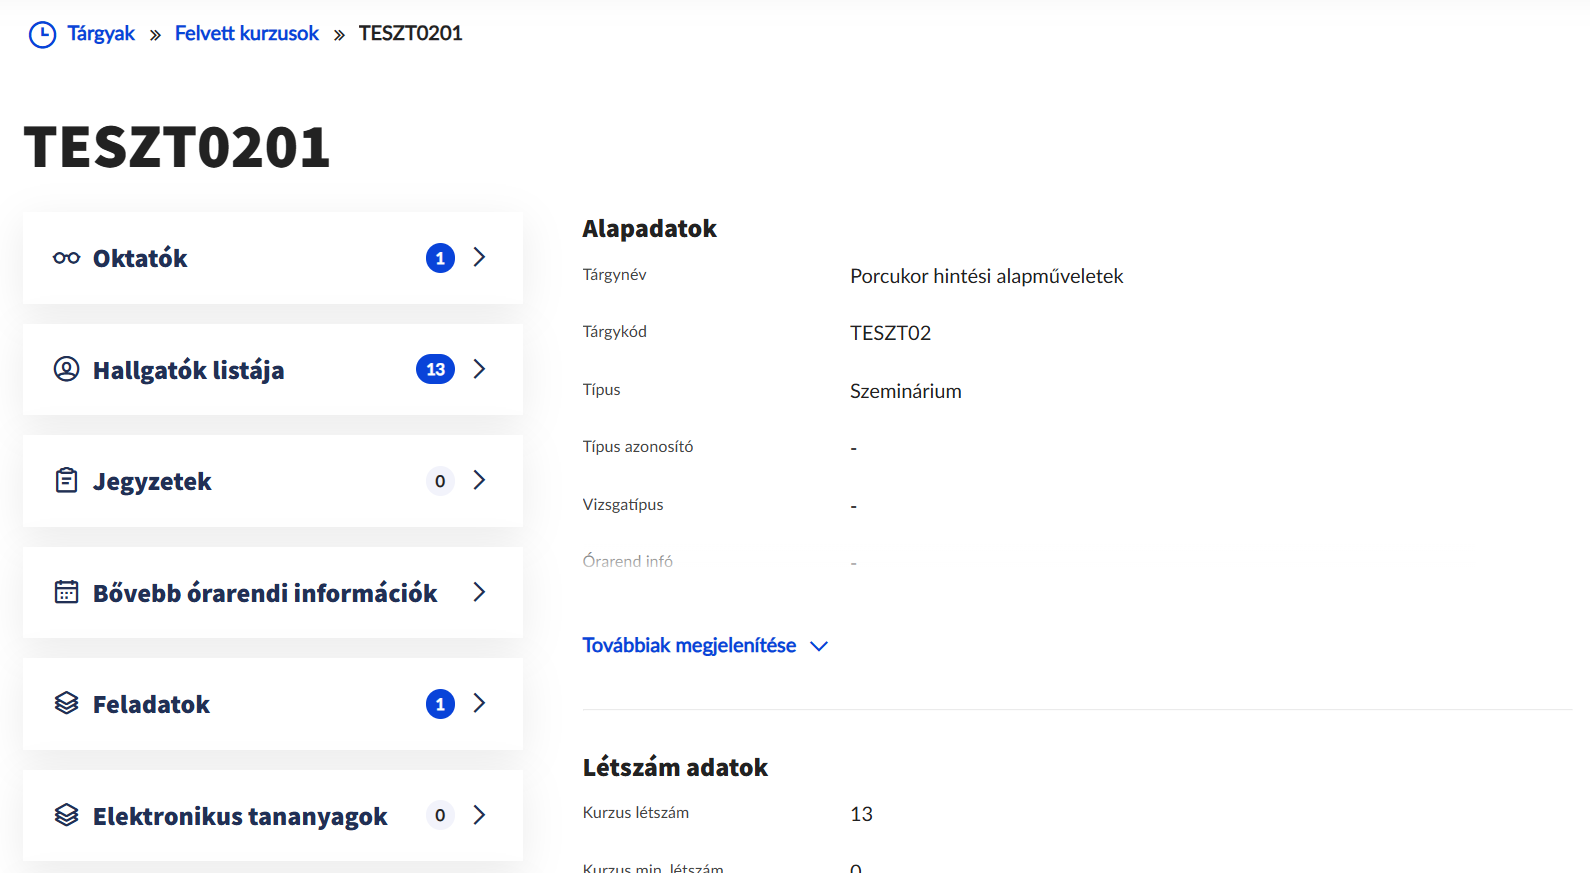Click the clipboard icon beside Jegyzetek

coord(66,481)
